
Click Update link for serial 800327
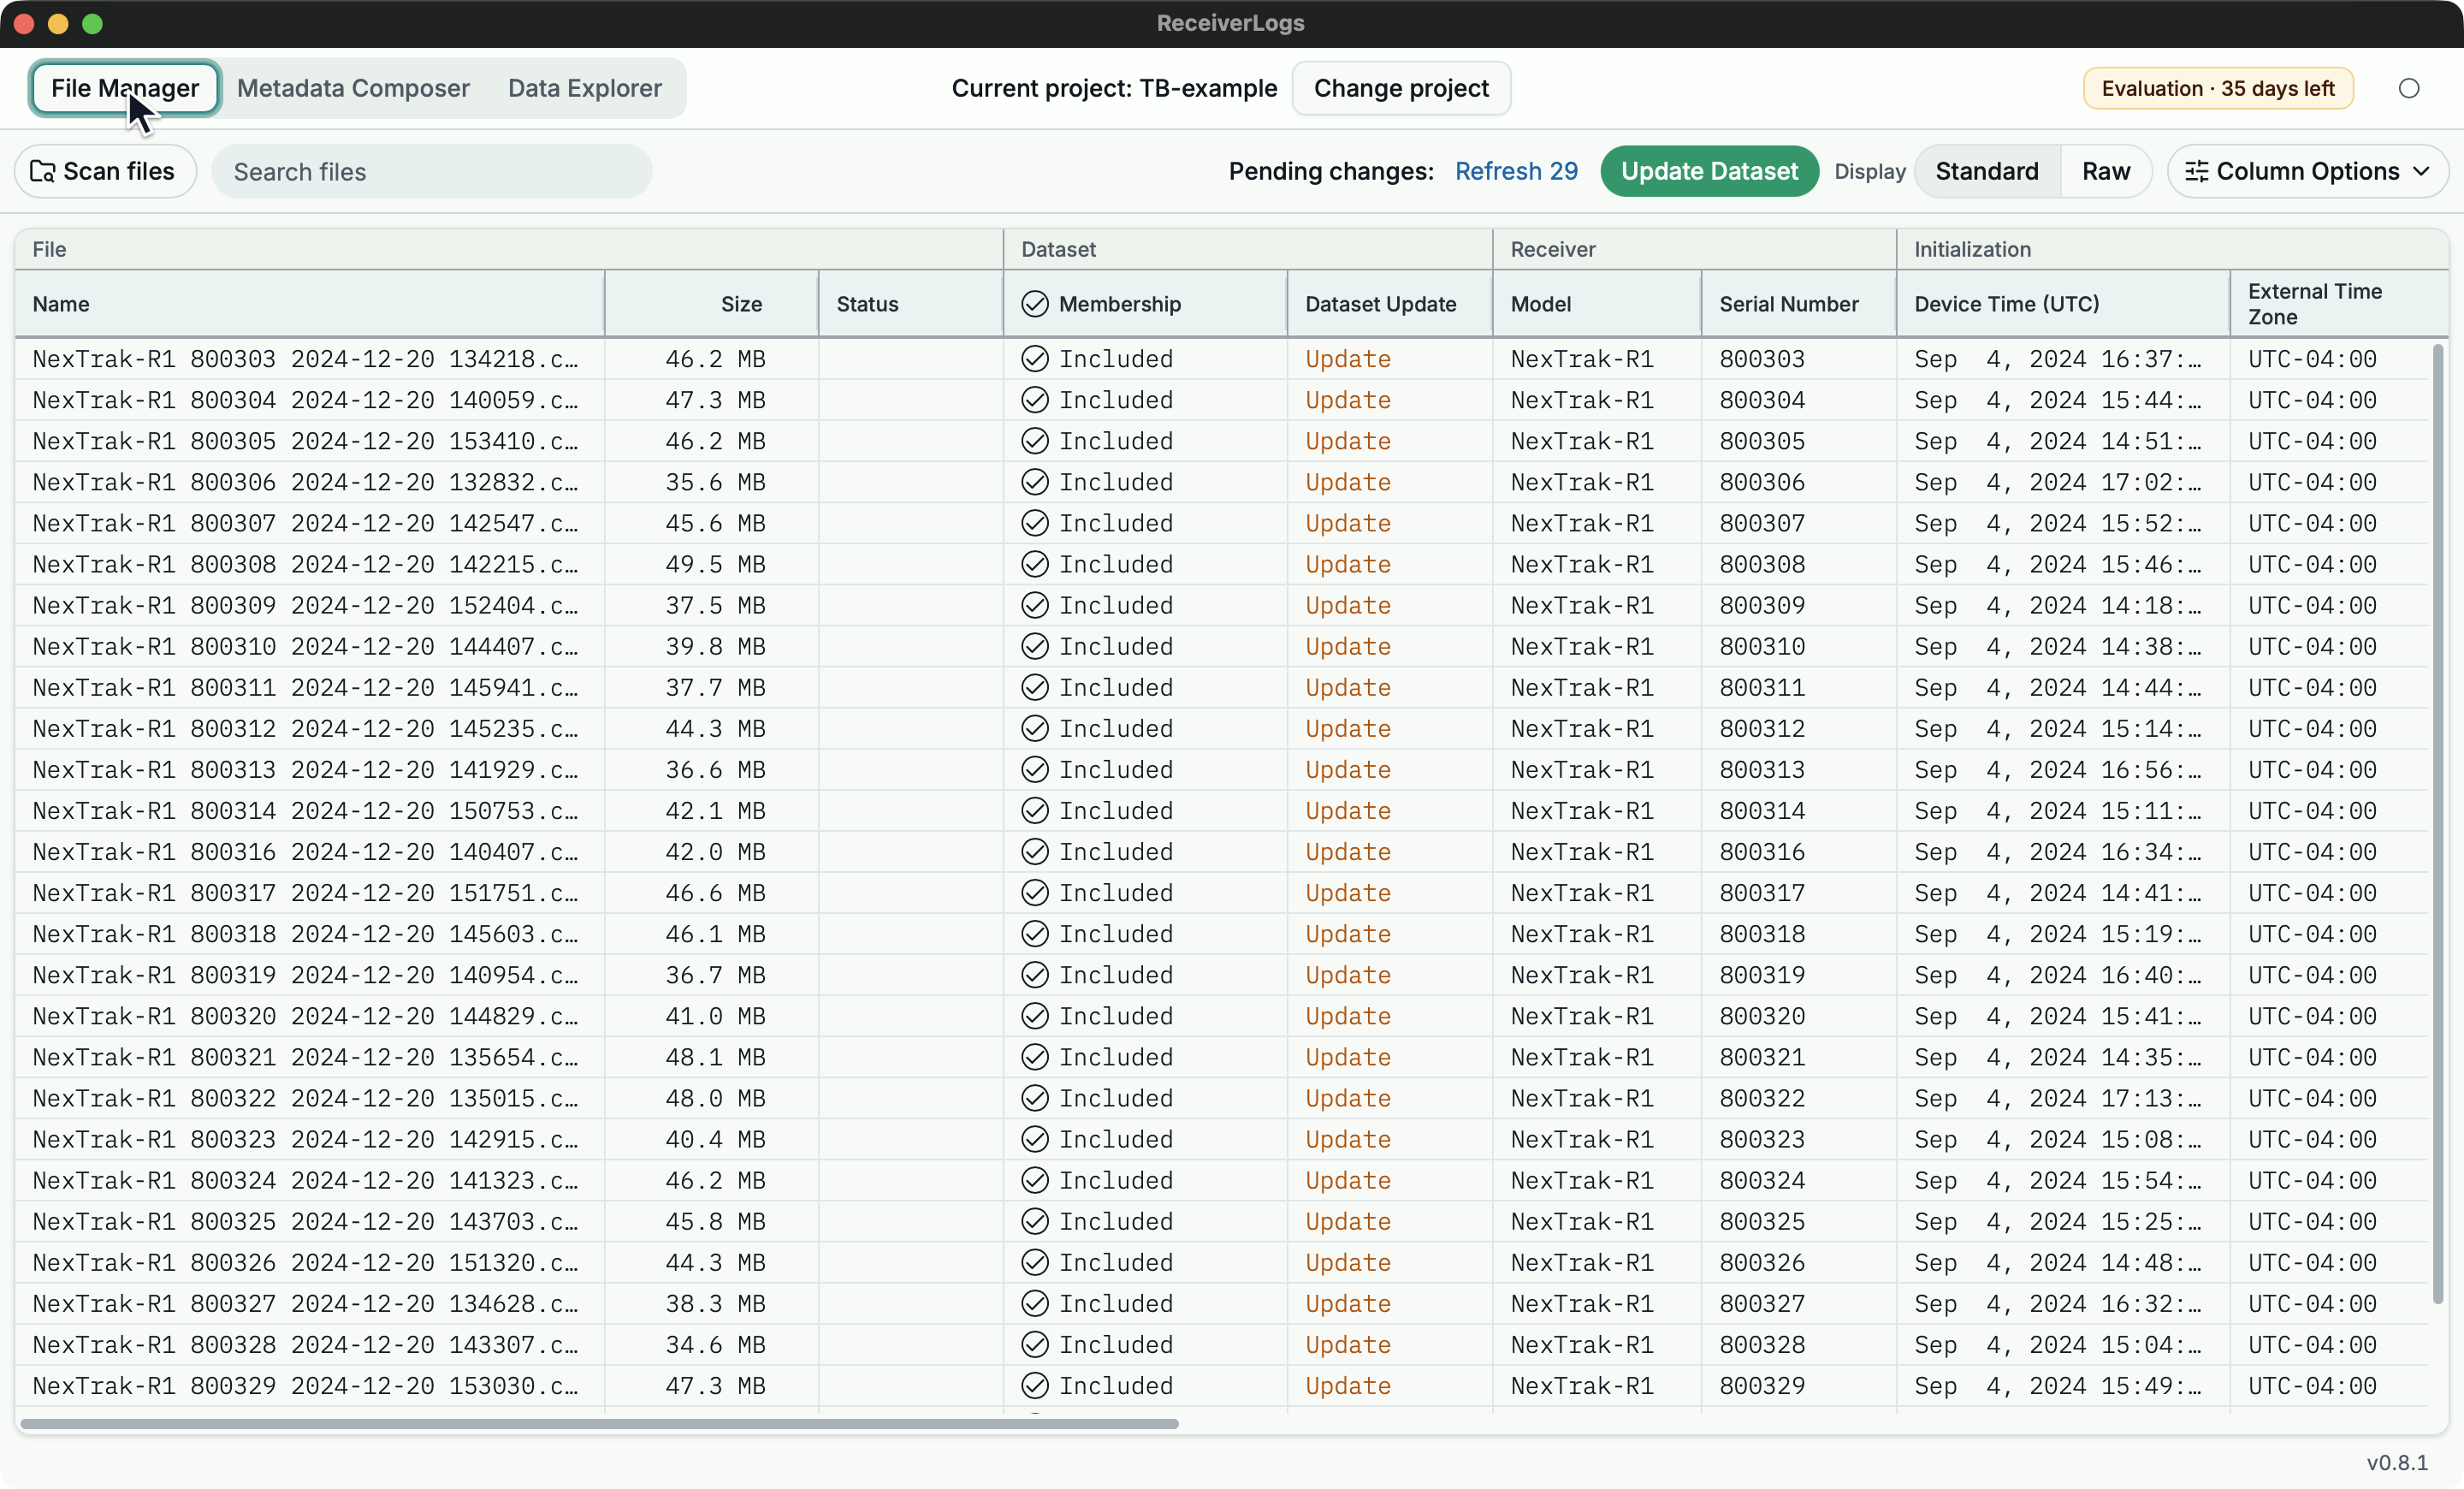pyautogui.click(x=1348, y=1304)
